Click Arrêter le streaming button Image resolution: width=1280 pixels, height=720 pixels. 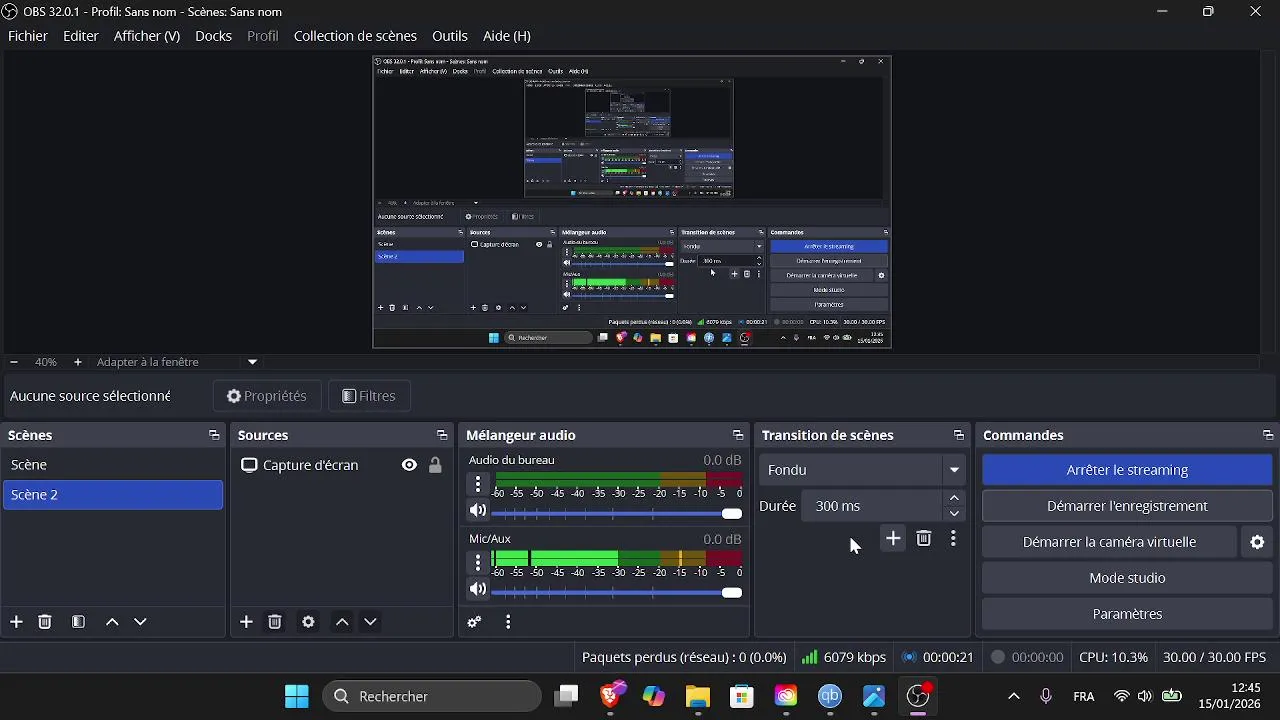[1127, 470]
